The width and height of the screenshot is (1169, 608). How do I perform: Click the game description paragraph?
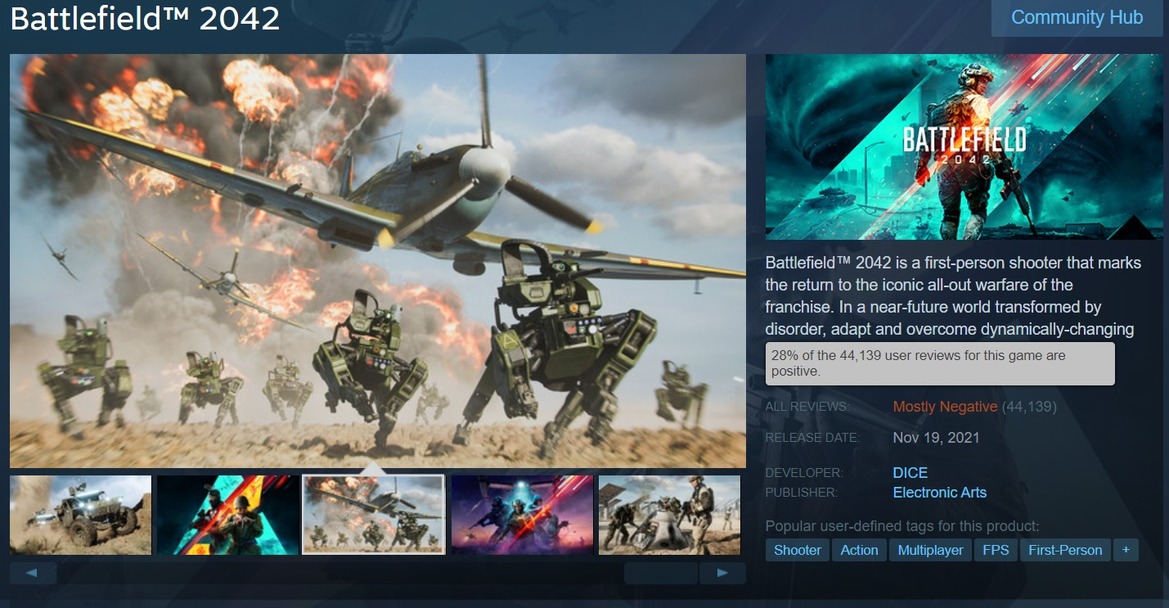[x=953, y=296]
